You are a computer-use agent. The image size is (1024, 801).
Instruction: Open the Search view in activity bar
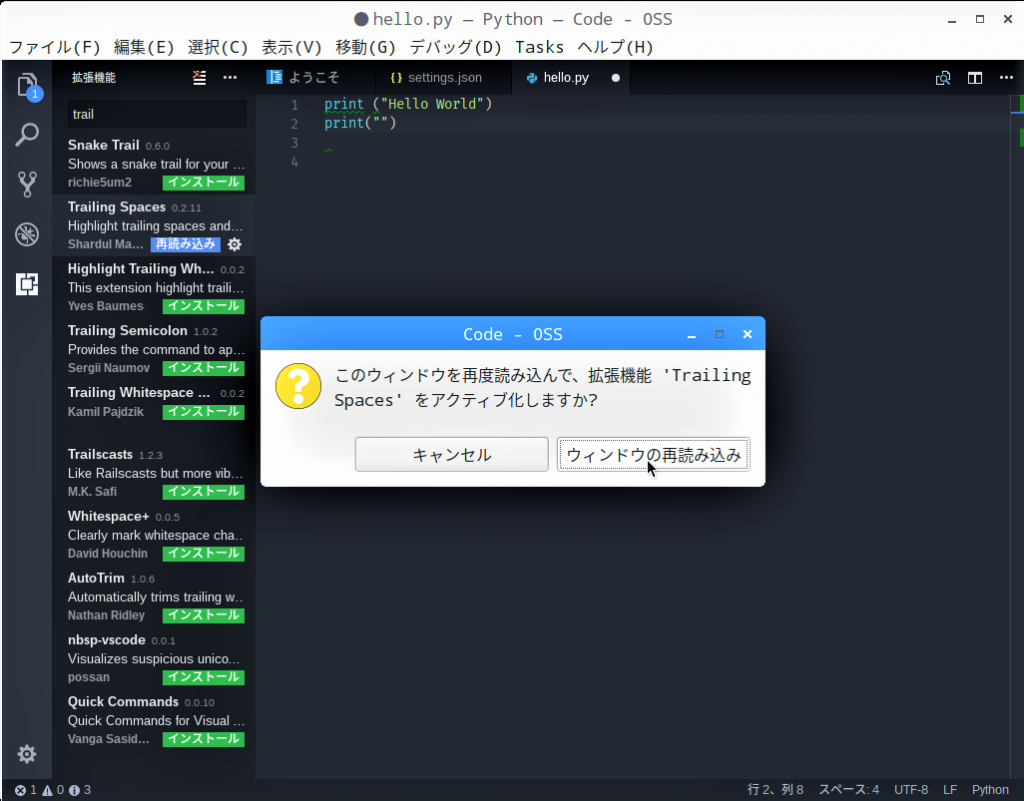click(27, 134)
